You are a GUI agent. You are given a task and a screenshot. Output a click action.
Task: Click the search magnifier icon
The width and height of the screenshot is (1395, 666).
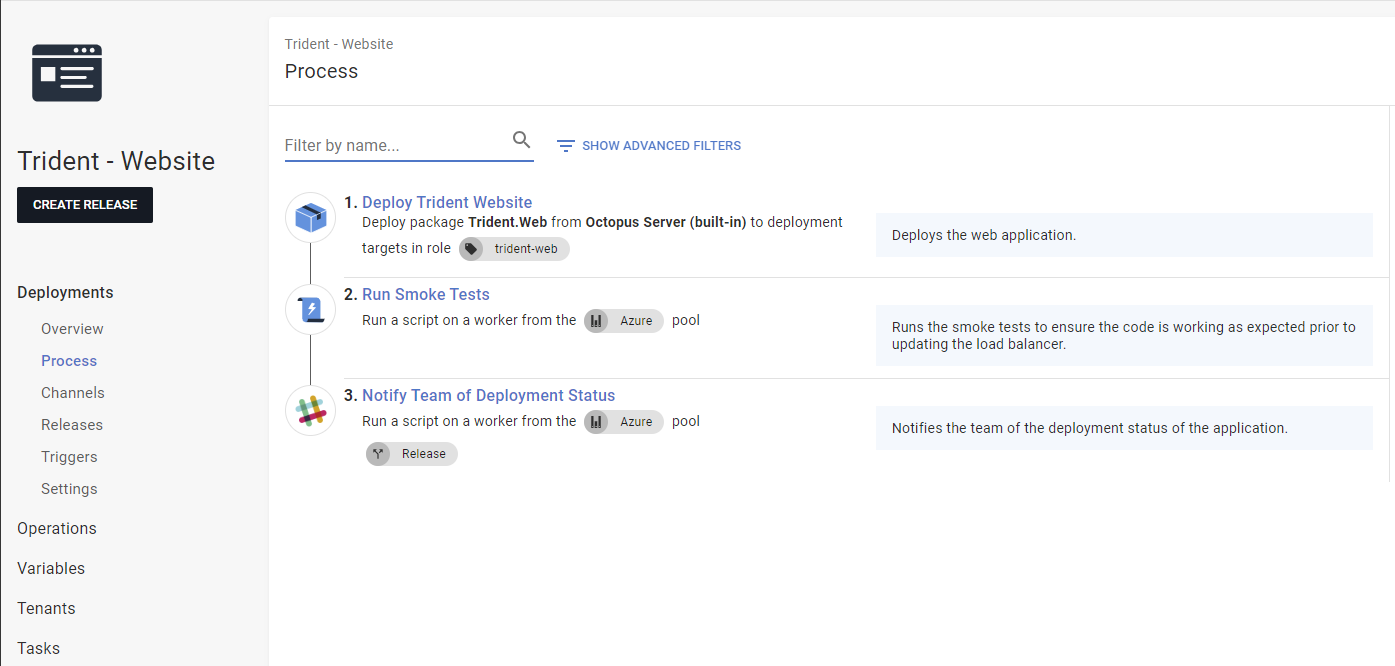(521, 140)
